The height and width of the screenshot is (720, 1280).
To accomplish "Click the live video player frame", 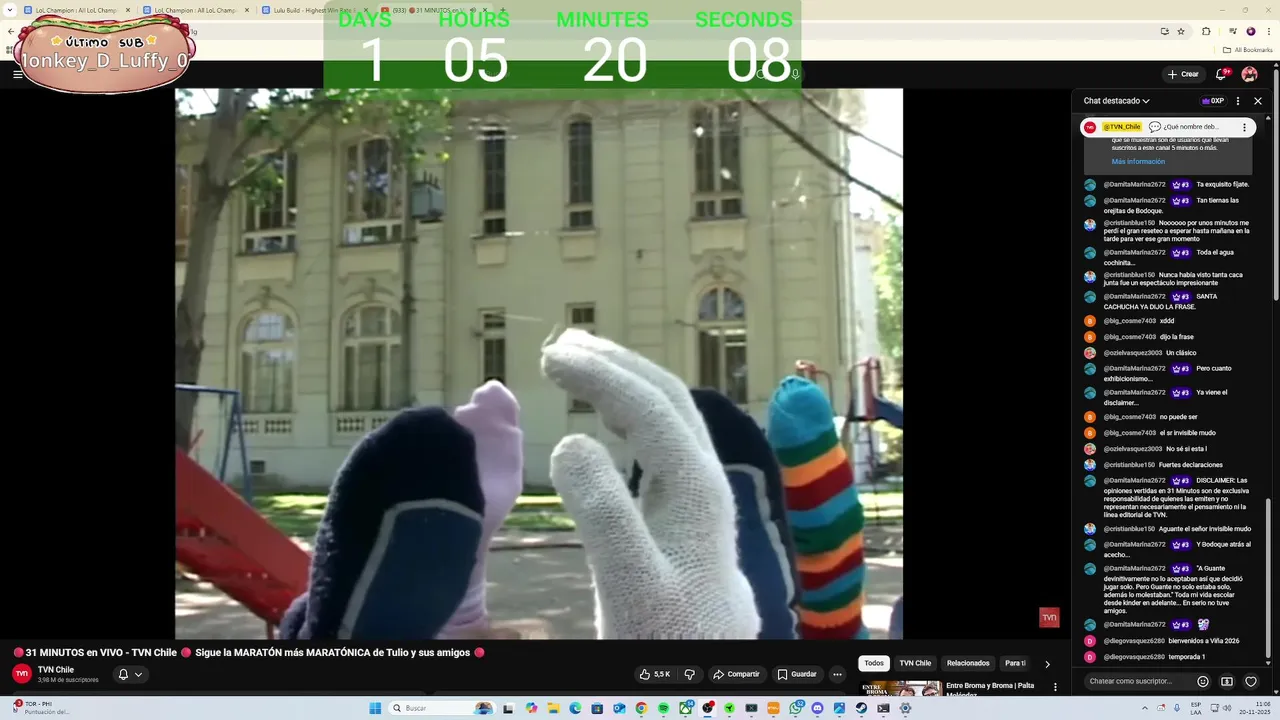I will pos(539,364).
